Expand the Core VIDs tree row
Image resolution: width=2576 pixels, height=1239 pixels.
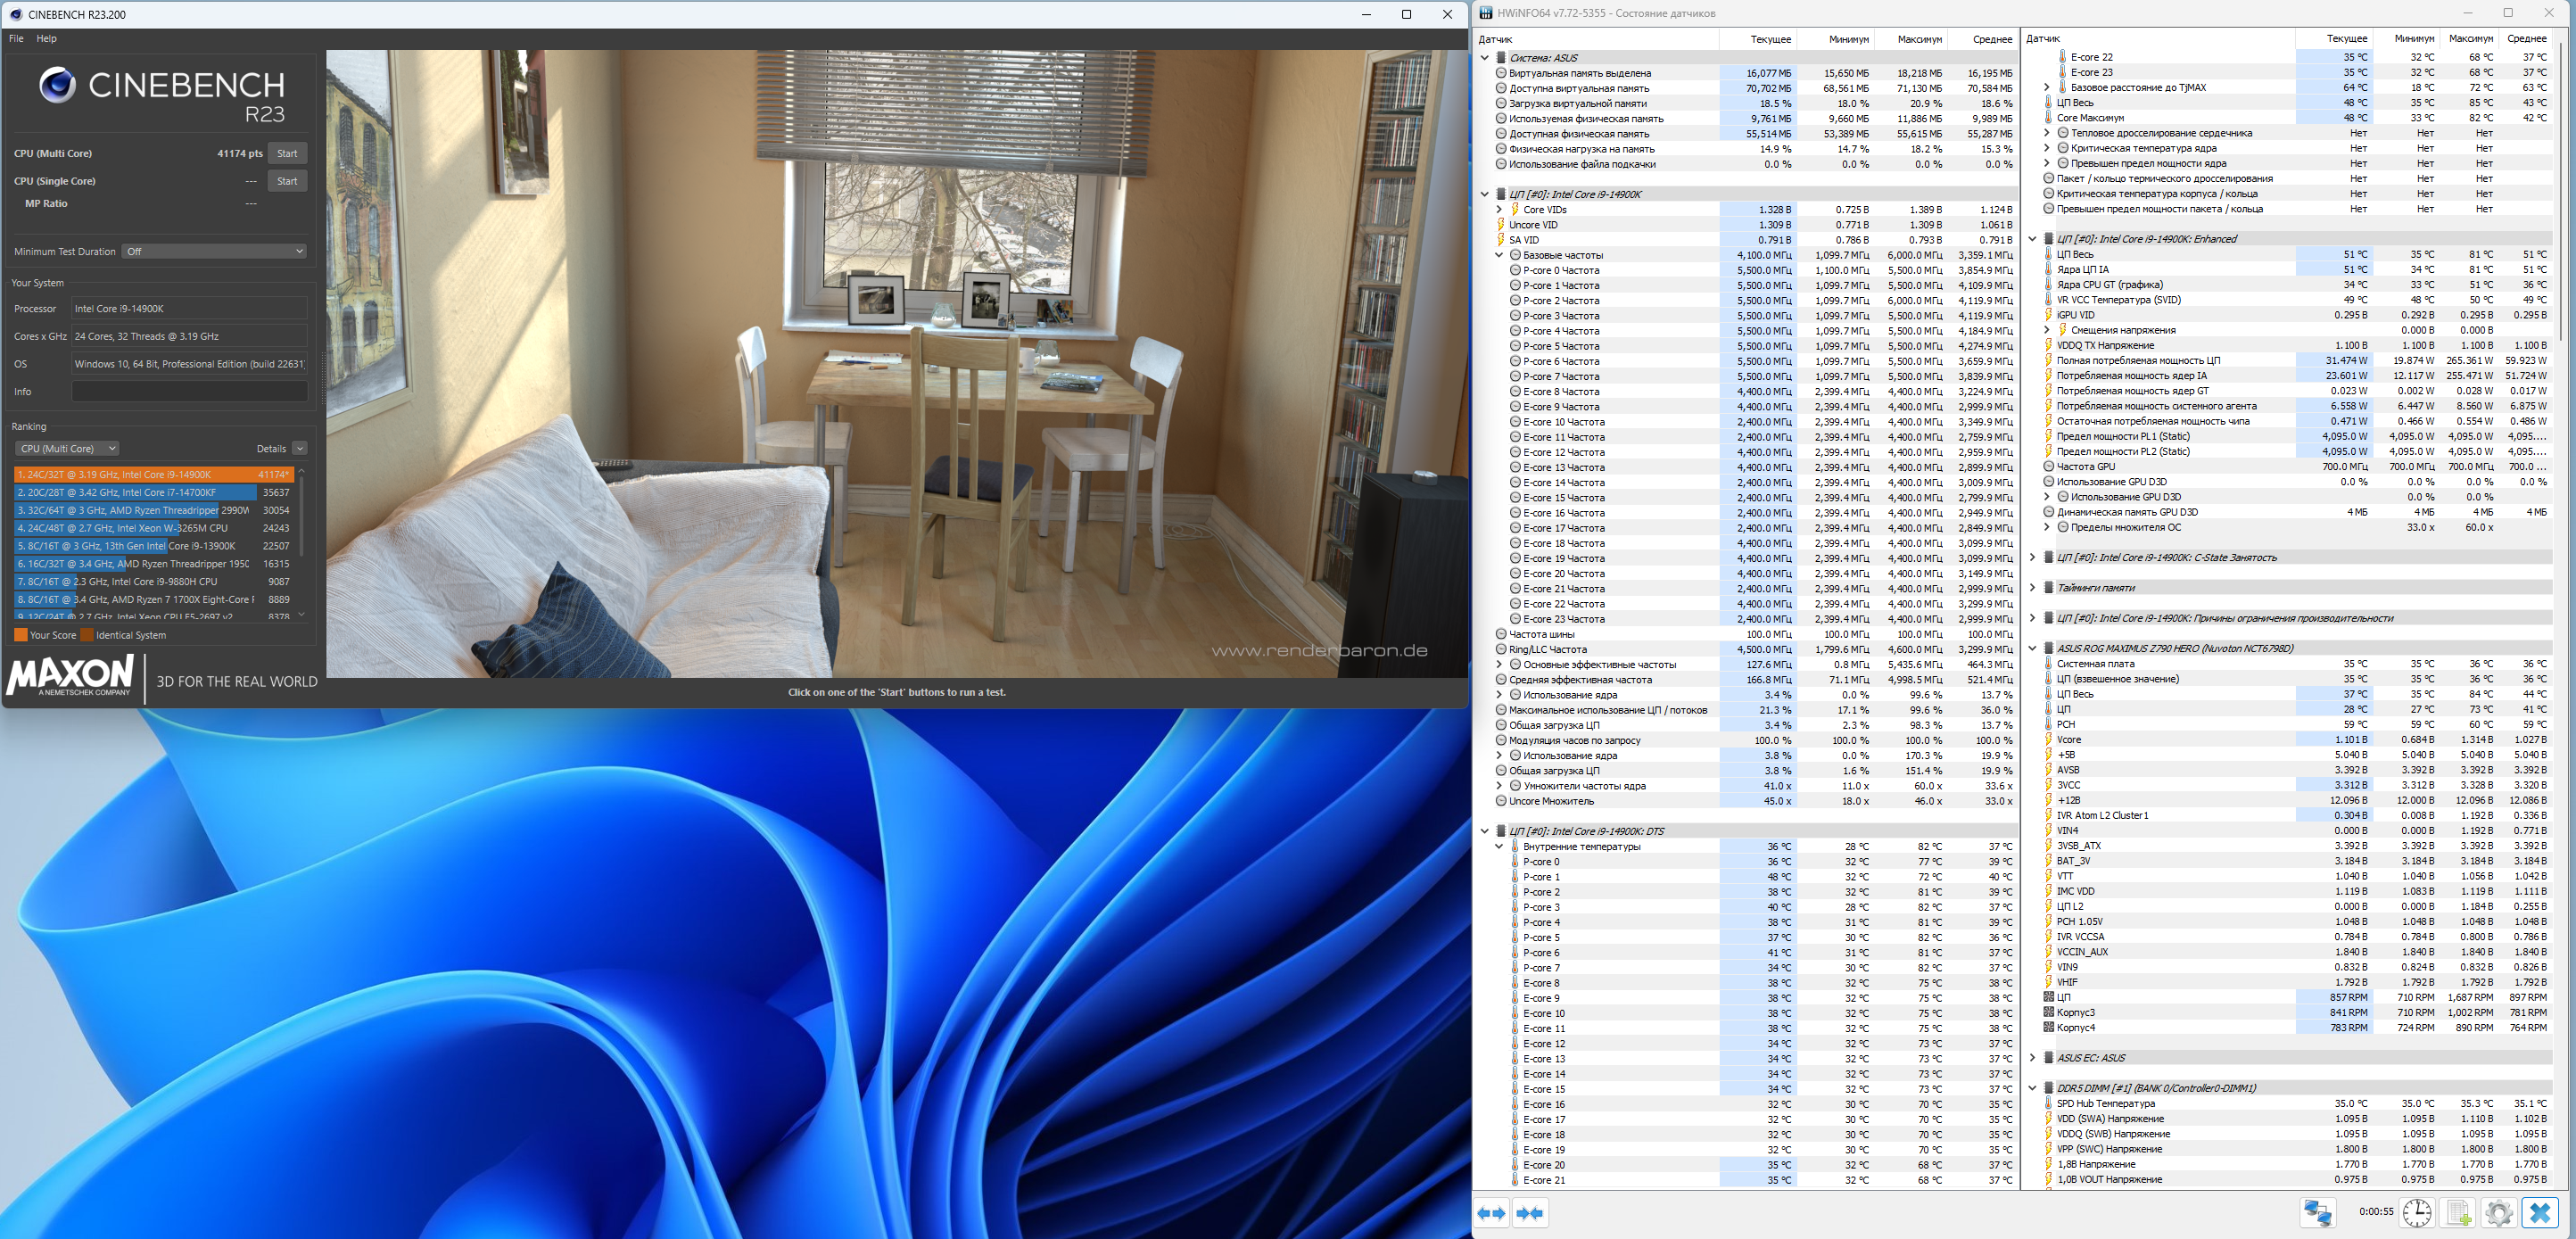pyautogui.click(x=1499, y=210)
